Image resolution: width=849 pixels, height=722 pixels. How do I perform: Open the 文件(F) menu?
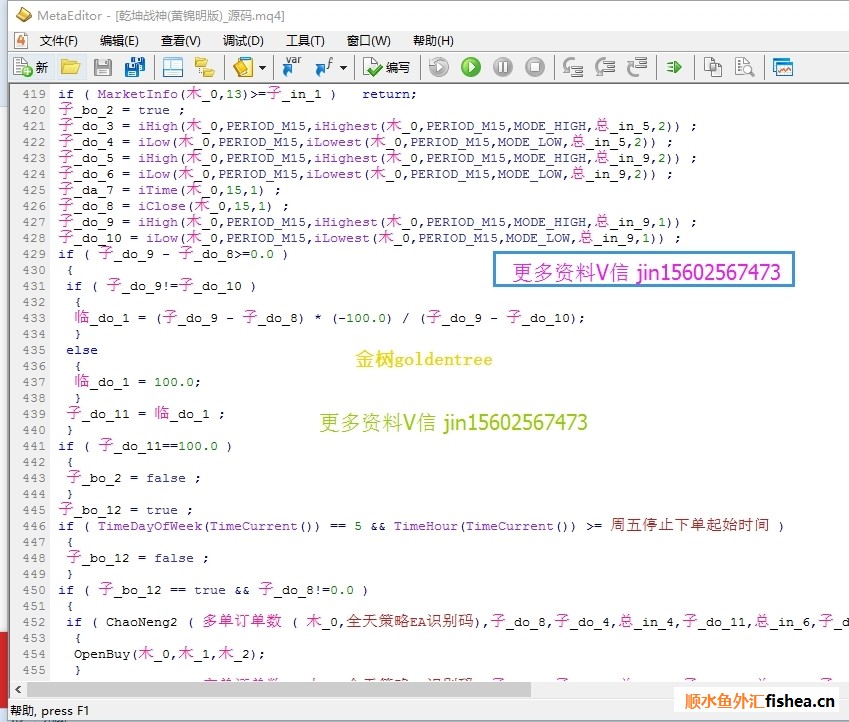[x=58, y=41]
